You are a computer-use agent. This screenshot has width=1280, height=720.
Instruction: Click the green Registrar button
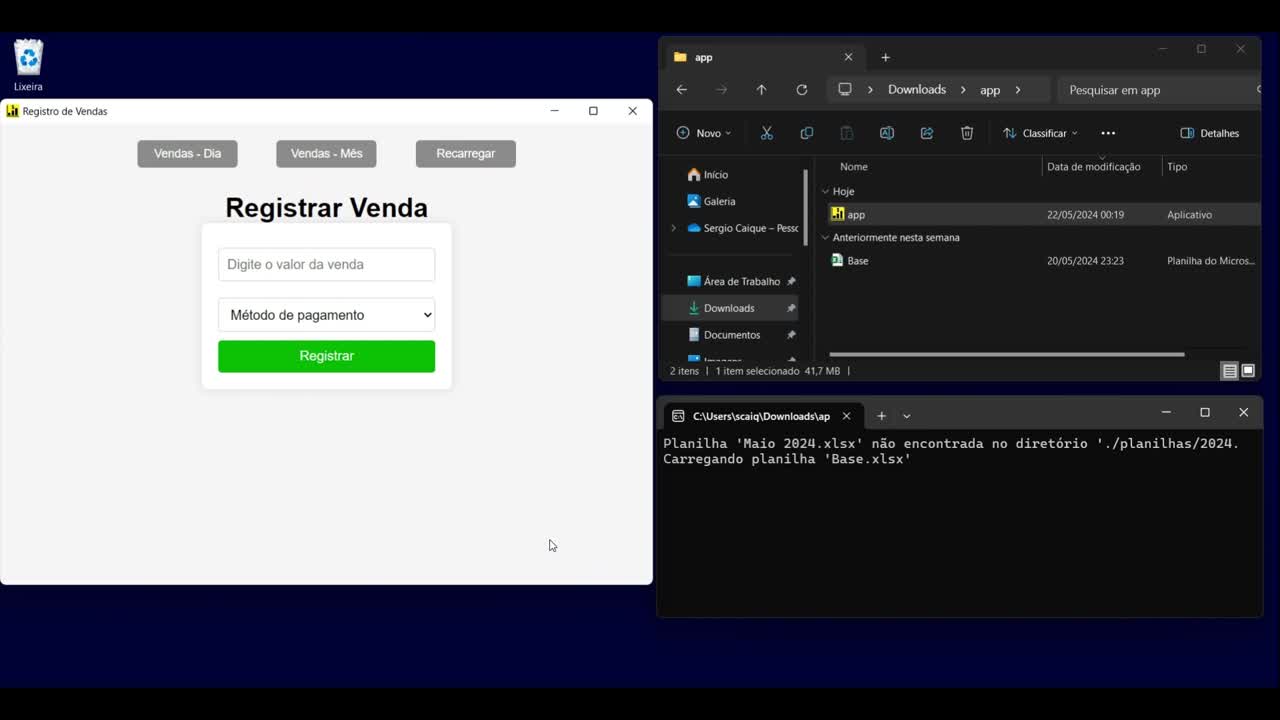tap(326, 356)
